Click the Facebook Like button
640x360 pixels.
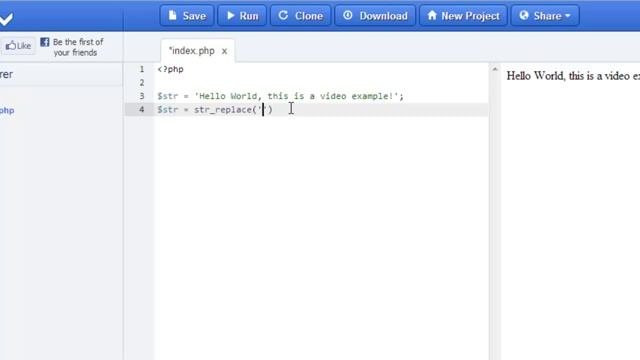18,46
